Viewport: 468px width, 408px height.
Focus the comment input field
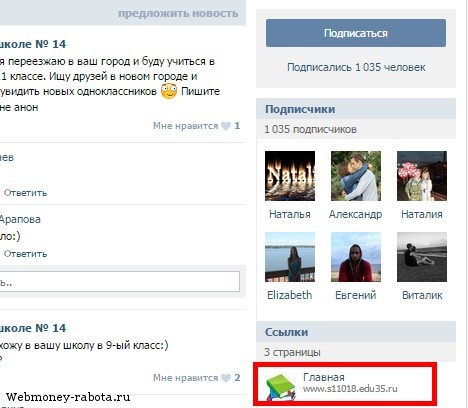coord(119,282)
